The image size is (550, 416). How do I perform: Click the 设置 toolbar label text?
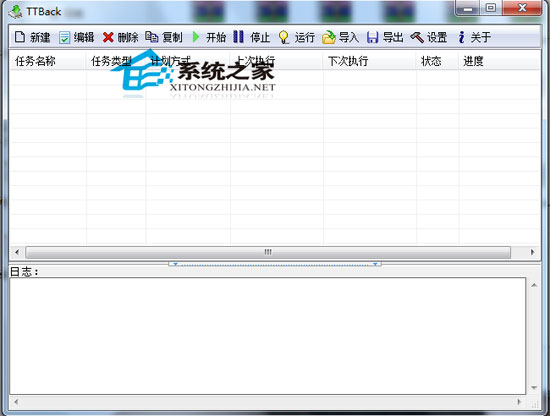tap(437, 37)
